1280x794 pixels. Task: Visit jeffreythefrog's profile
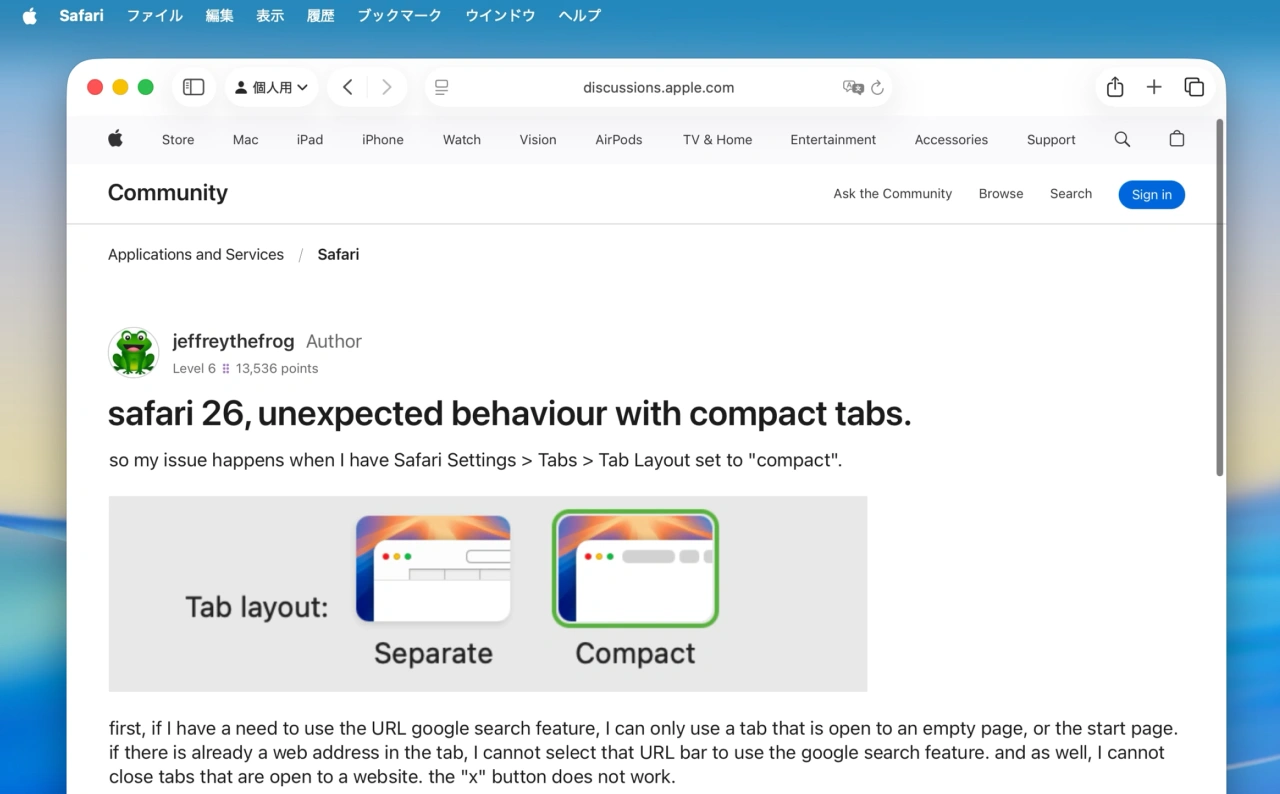(x=233, y=341)
